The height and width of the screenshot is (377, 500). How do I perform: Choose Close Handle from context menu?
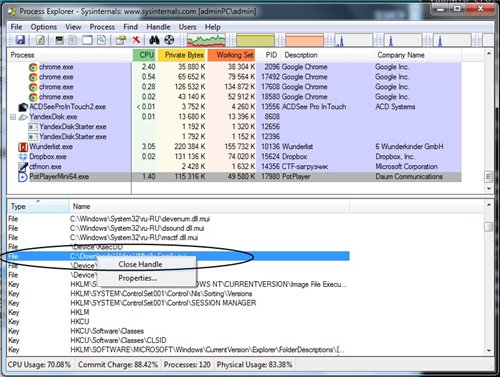pyautogui.click(x=140, y=264)
